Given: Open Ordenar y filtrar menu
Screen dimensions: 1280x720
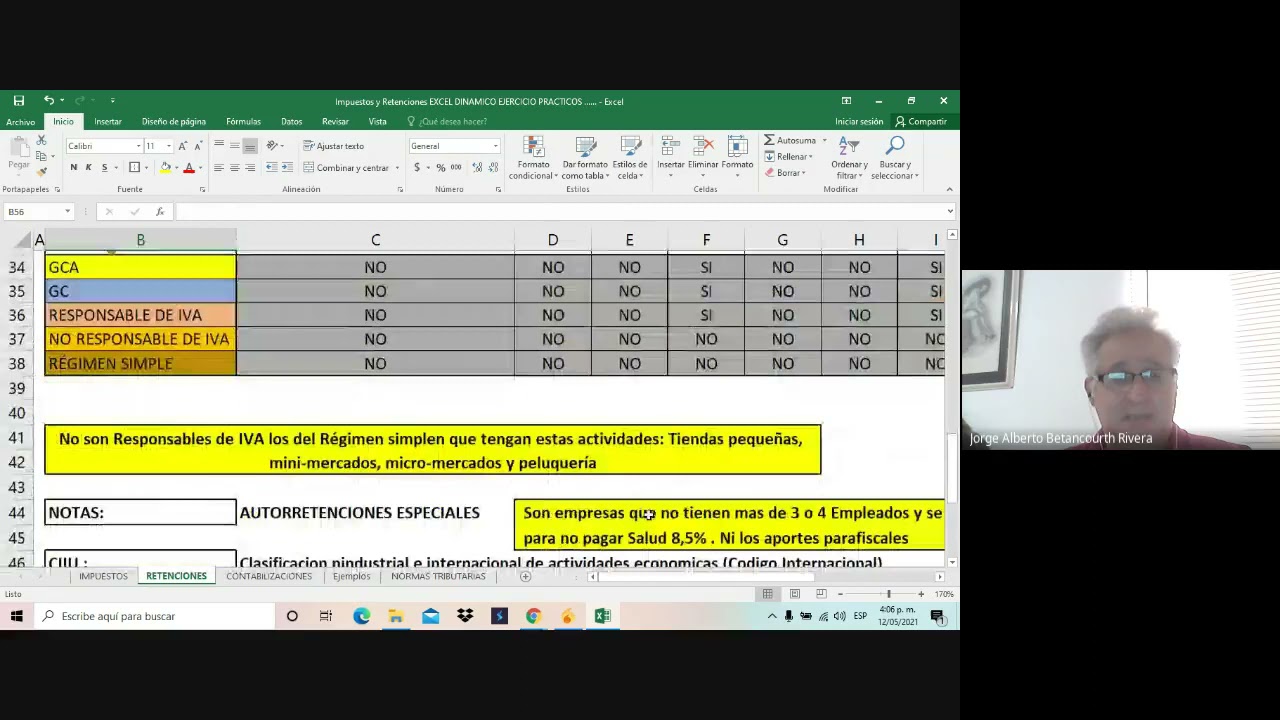Looking at the screenshot, I should 849,159.
